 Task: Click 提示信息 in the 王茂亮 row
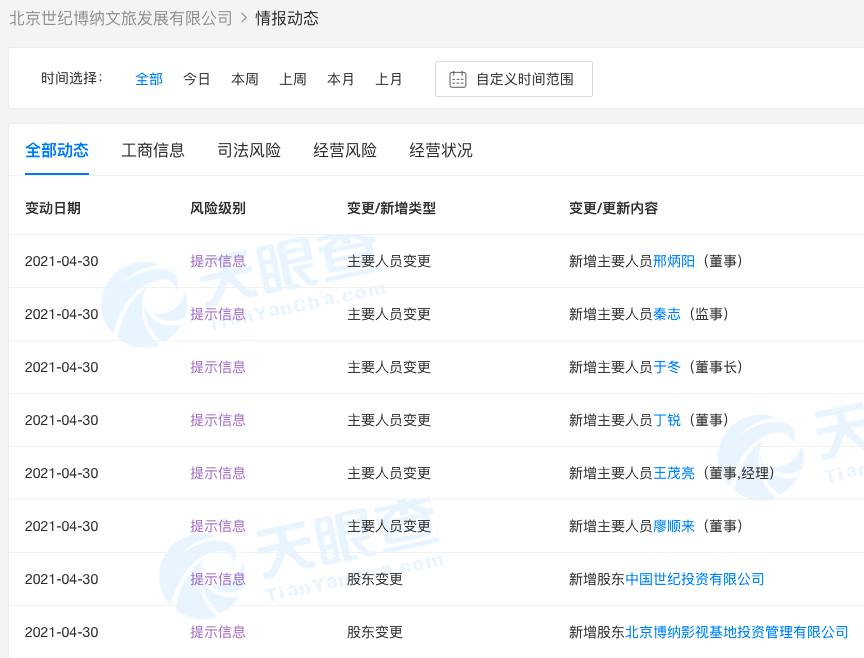tap(218, 473)
